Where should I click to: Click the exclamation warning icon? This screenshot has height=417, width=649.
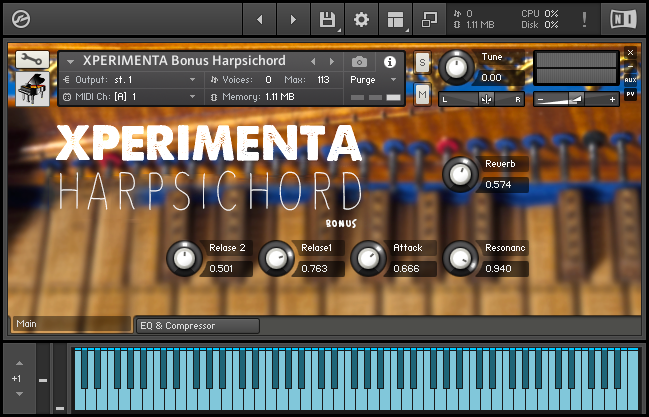[x=584, y=19]
